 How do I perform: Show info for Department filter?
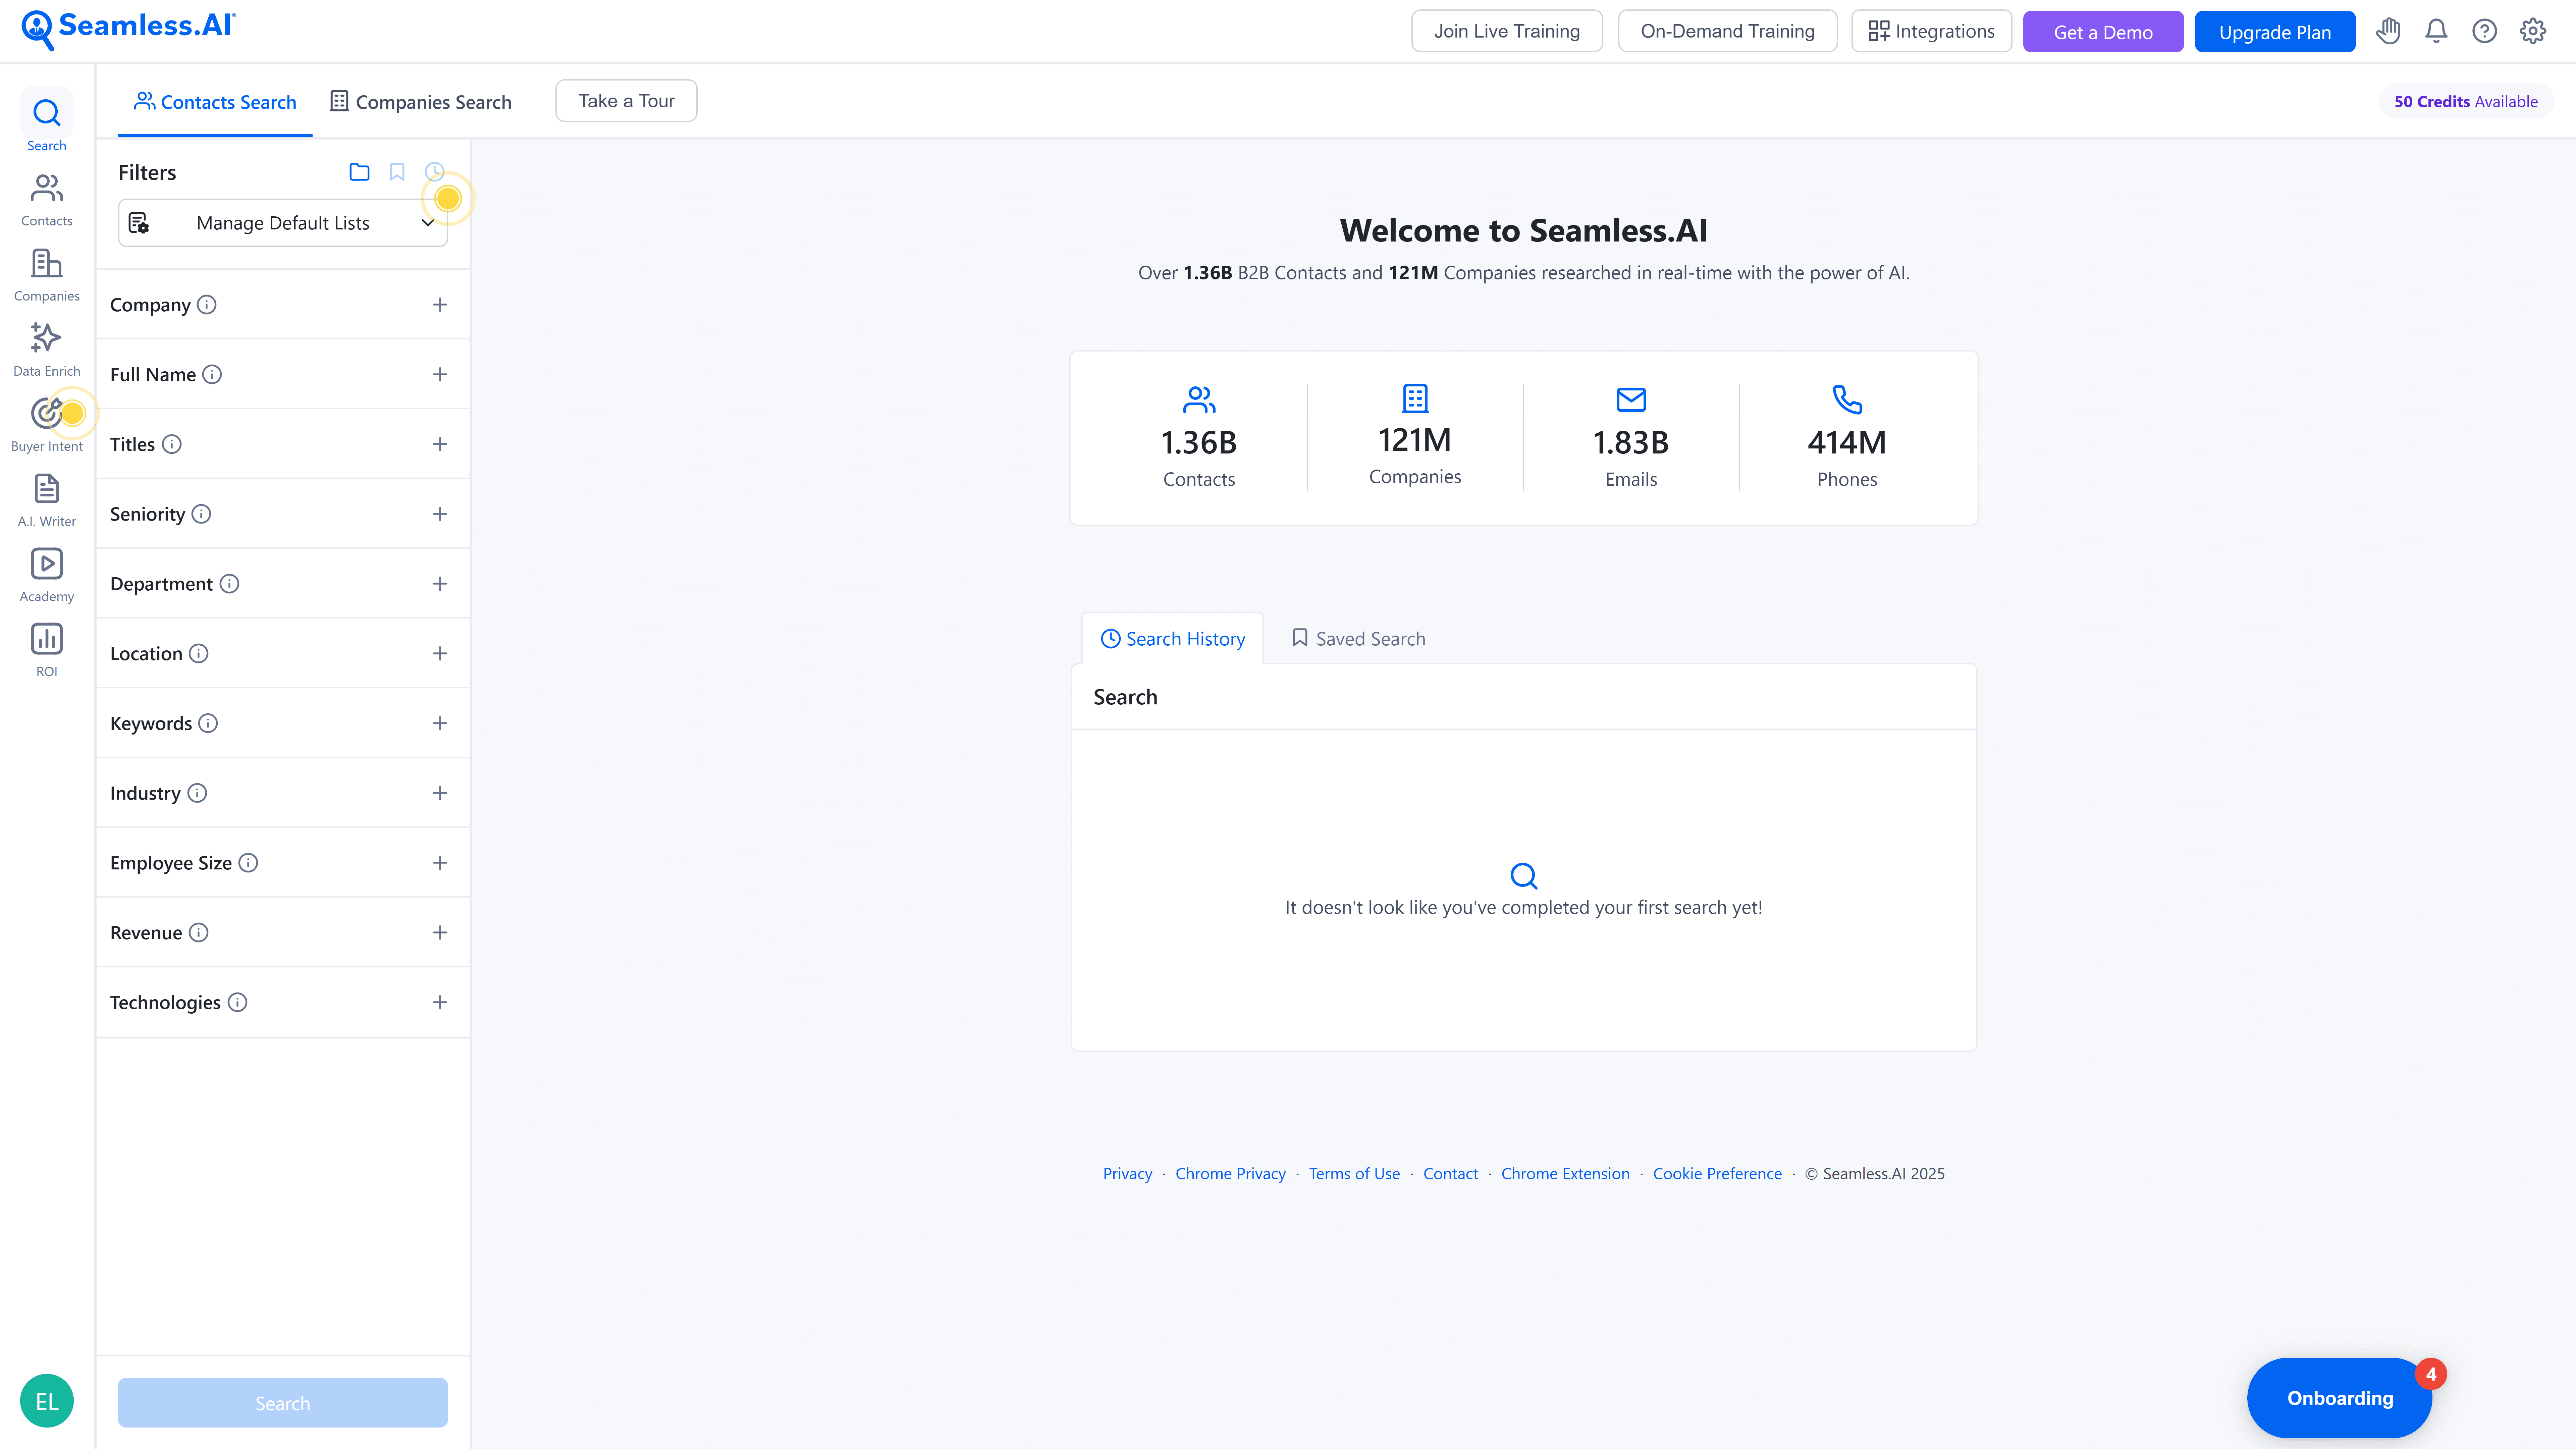click(x=229, y=584)
